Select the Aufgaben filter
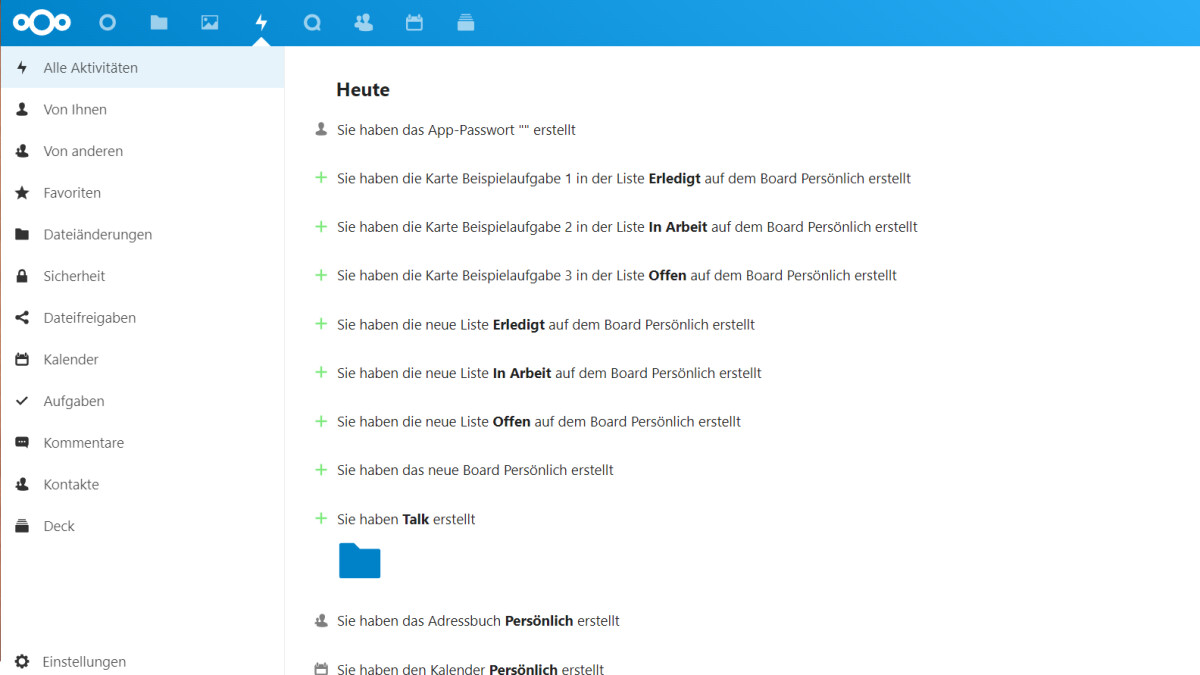 tap(142, 401)
